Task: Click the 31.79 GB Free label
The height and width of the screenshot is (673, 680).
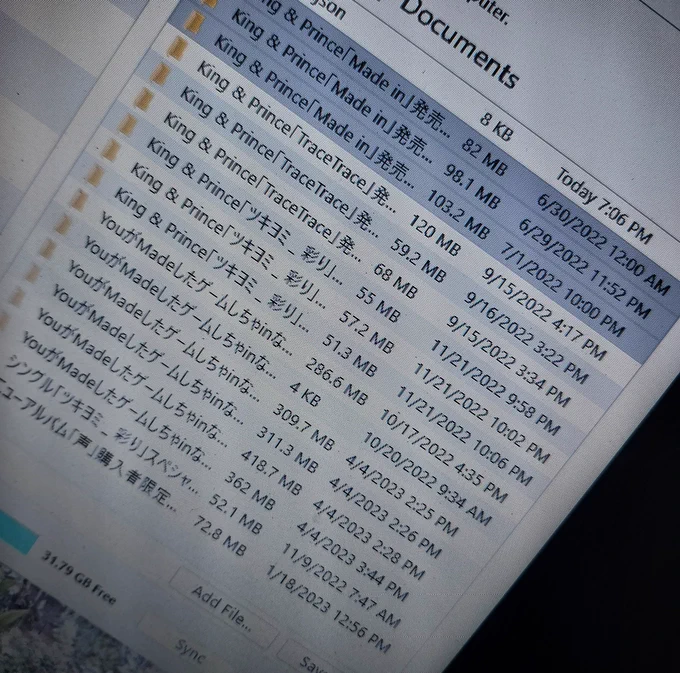Action: (78, 578)
